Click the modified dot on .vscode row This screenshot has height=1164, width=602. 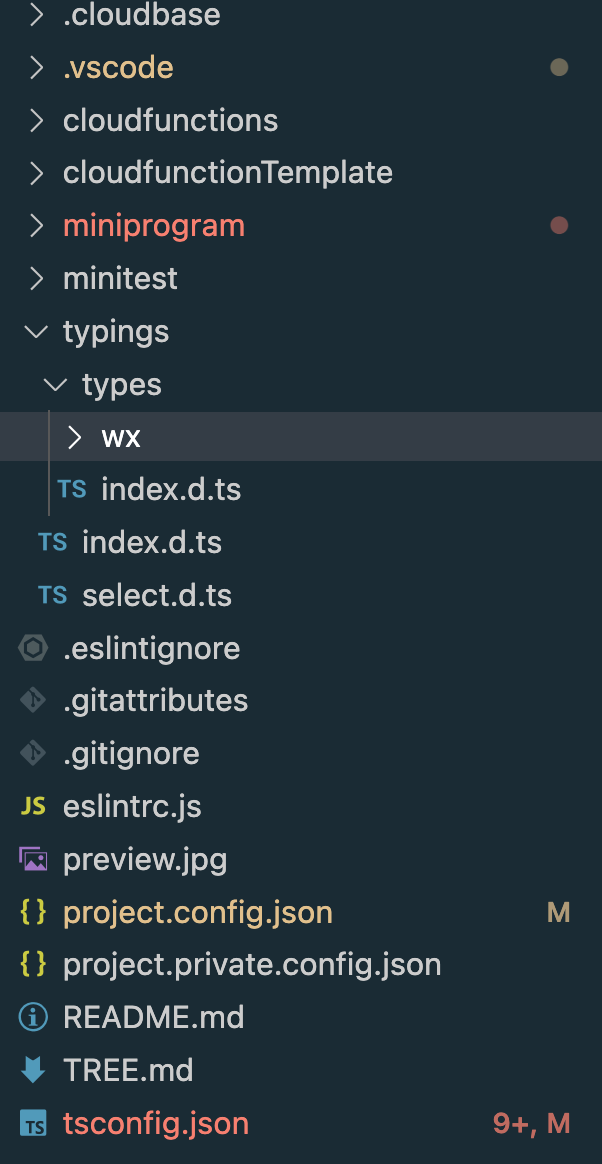click(x=559, y=68)
